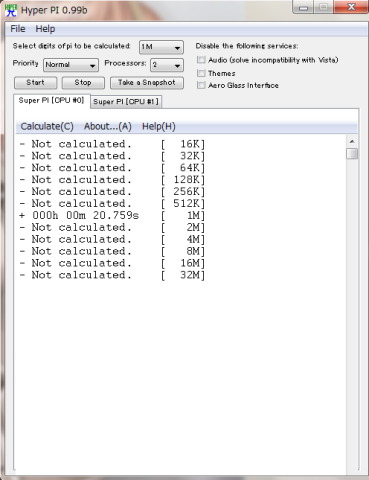The height and width of the screenshot is (480, 369).
Task: Click the Hyper PI app icon in title bar
Action: pos(11,10)
